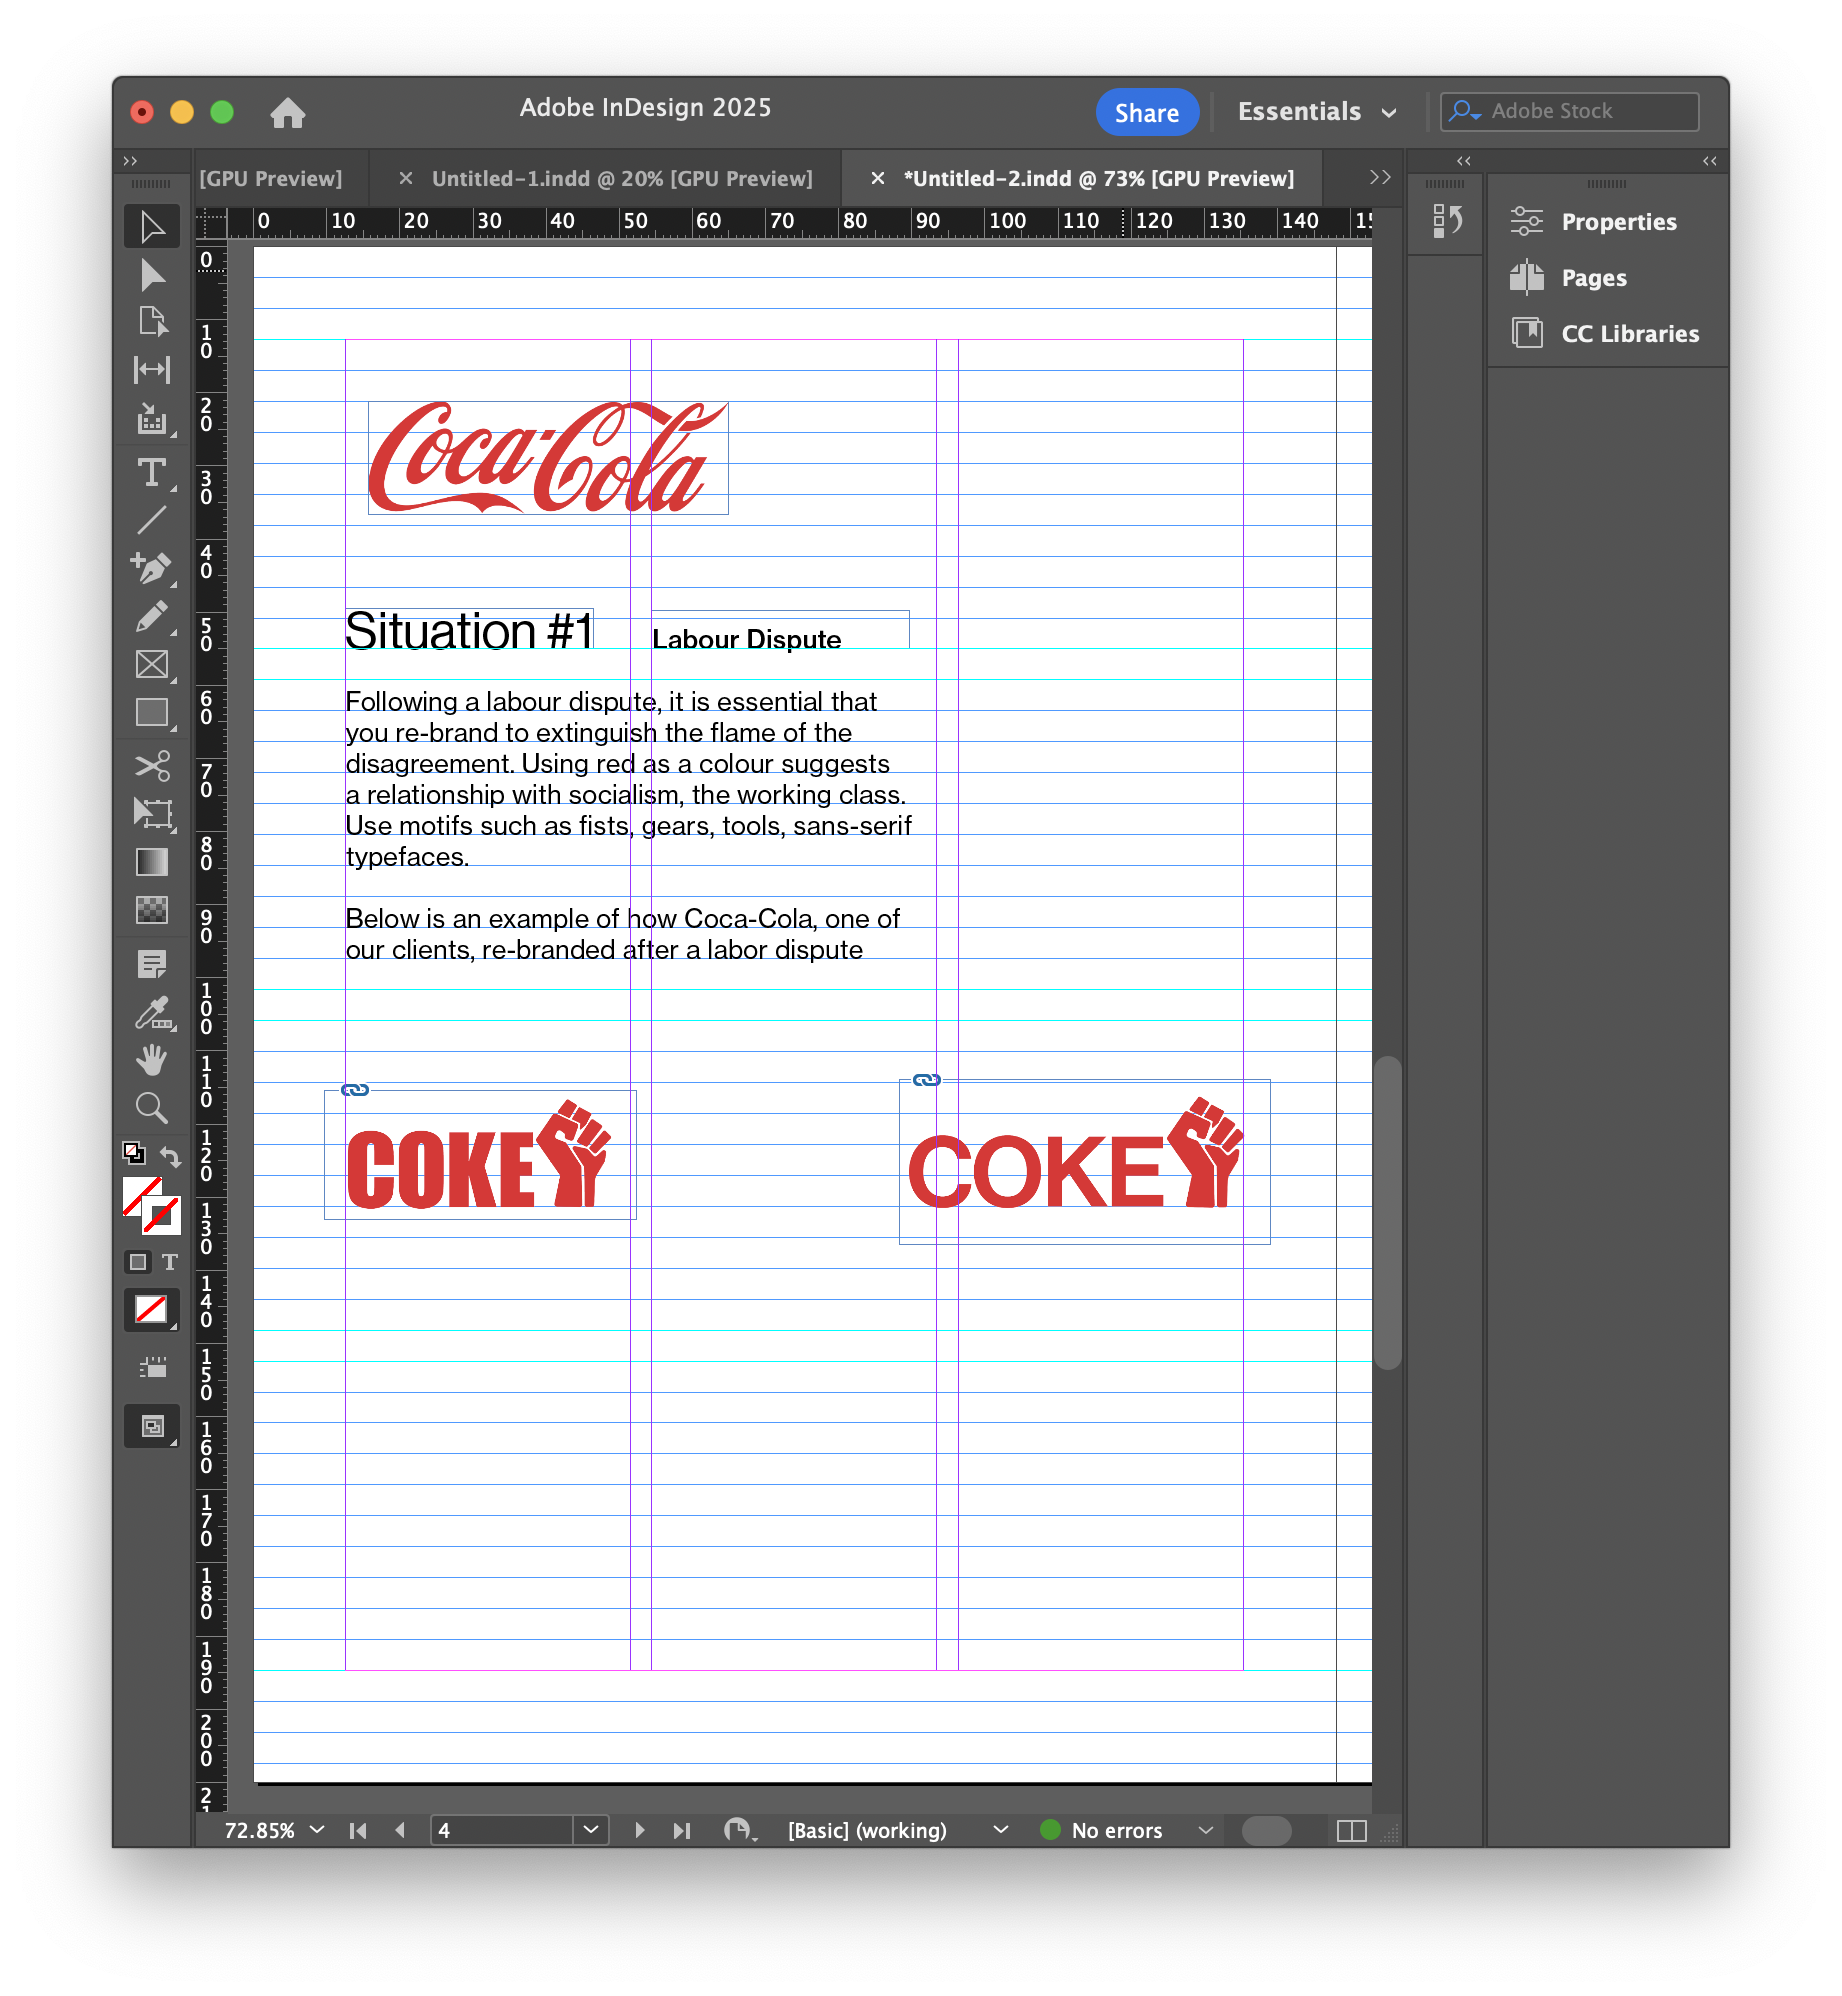
Task: Set formatting to affect text
Action: click(x=170, y=1262)
